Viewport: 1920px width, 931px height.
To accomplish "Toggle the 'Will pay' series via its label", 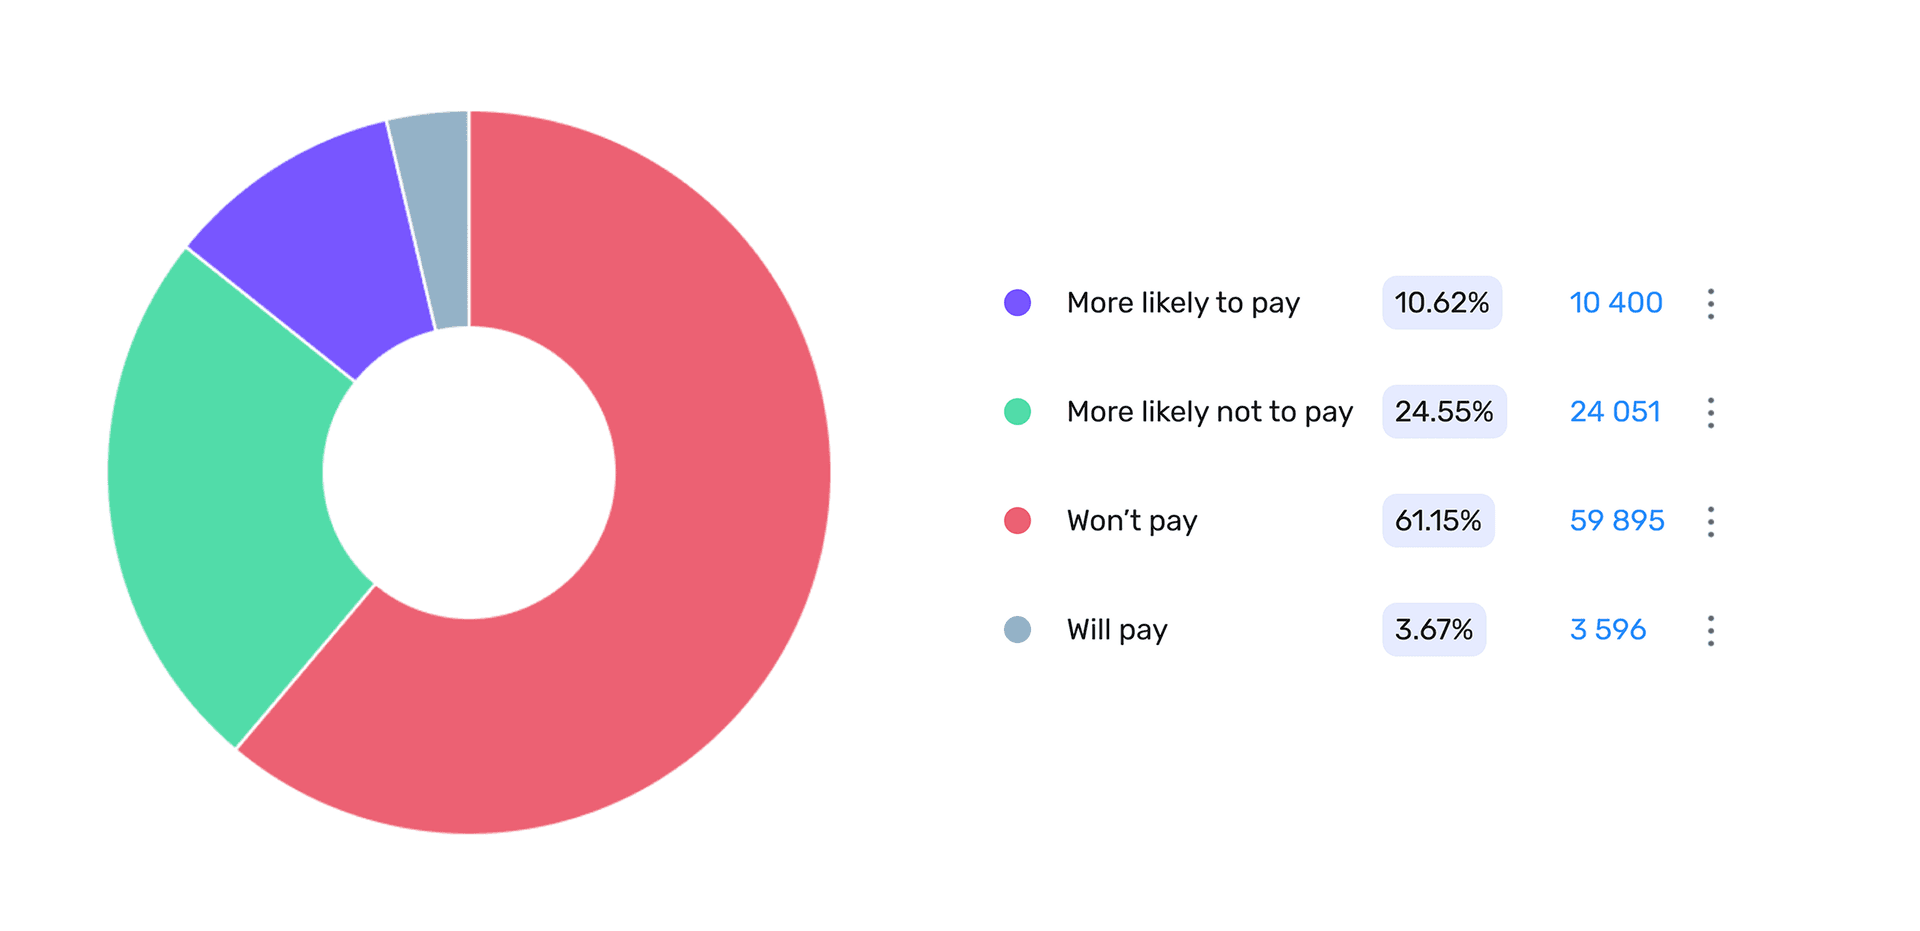I will tap(1117, 629).
